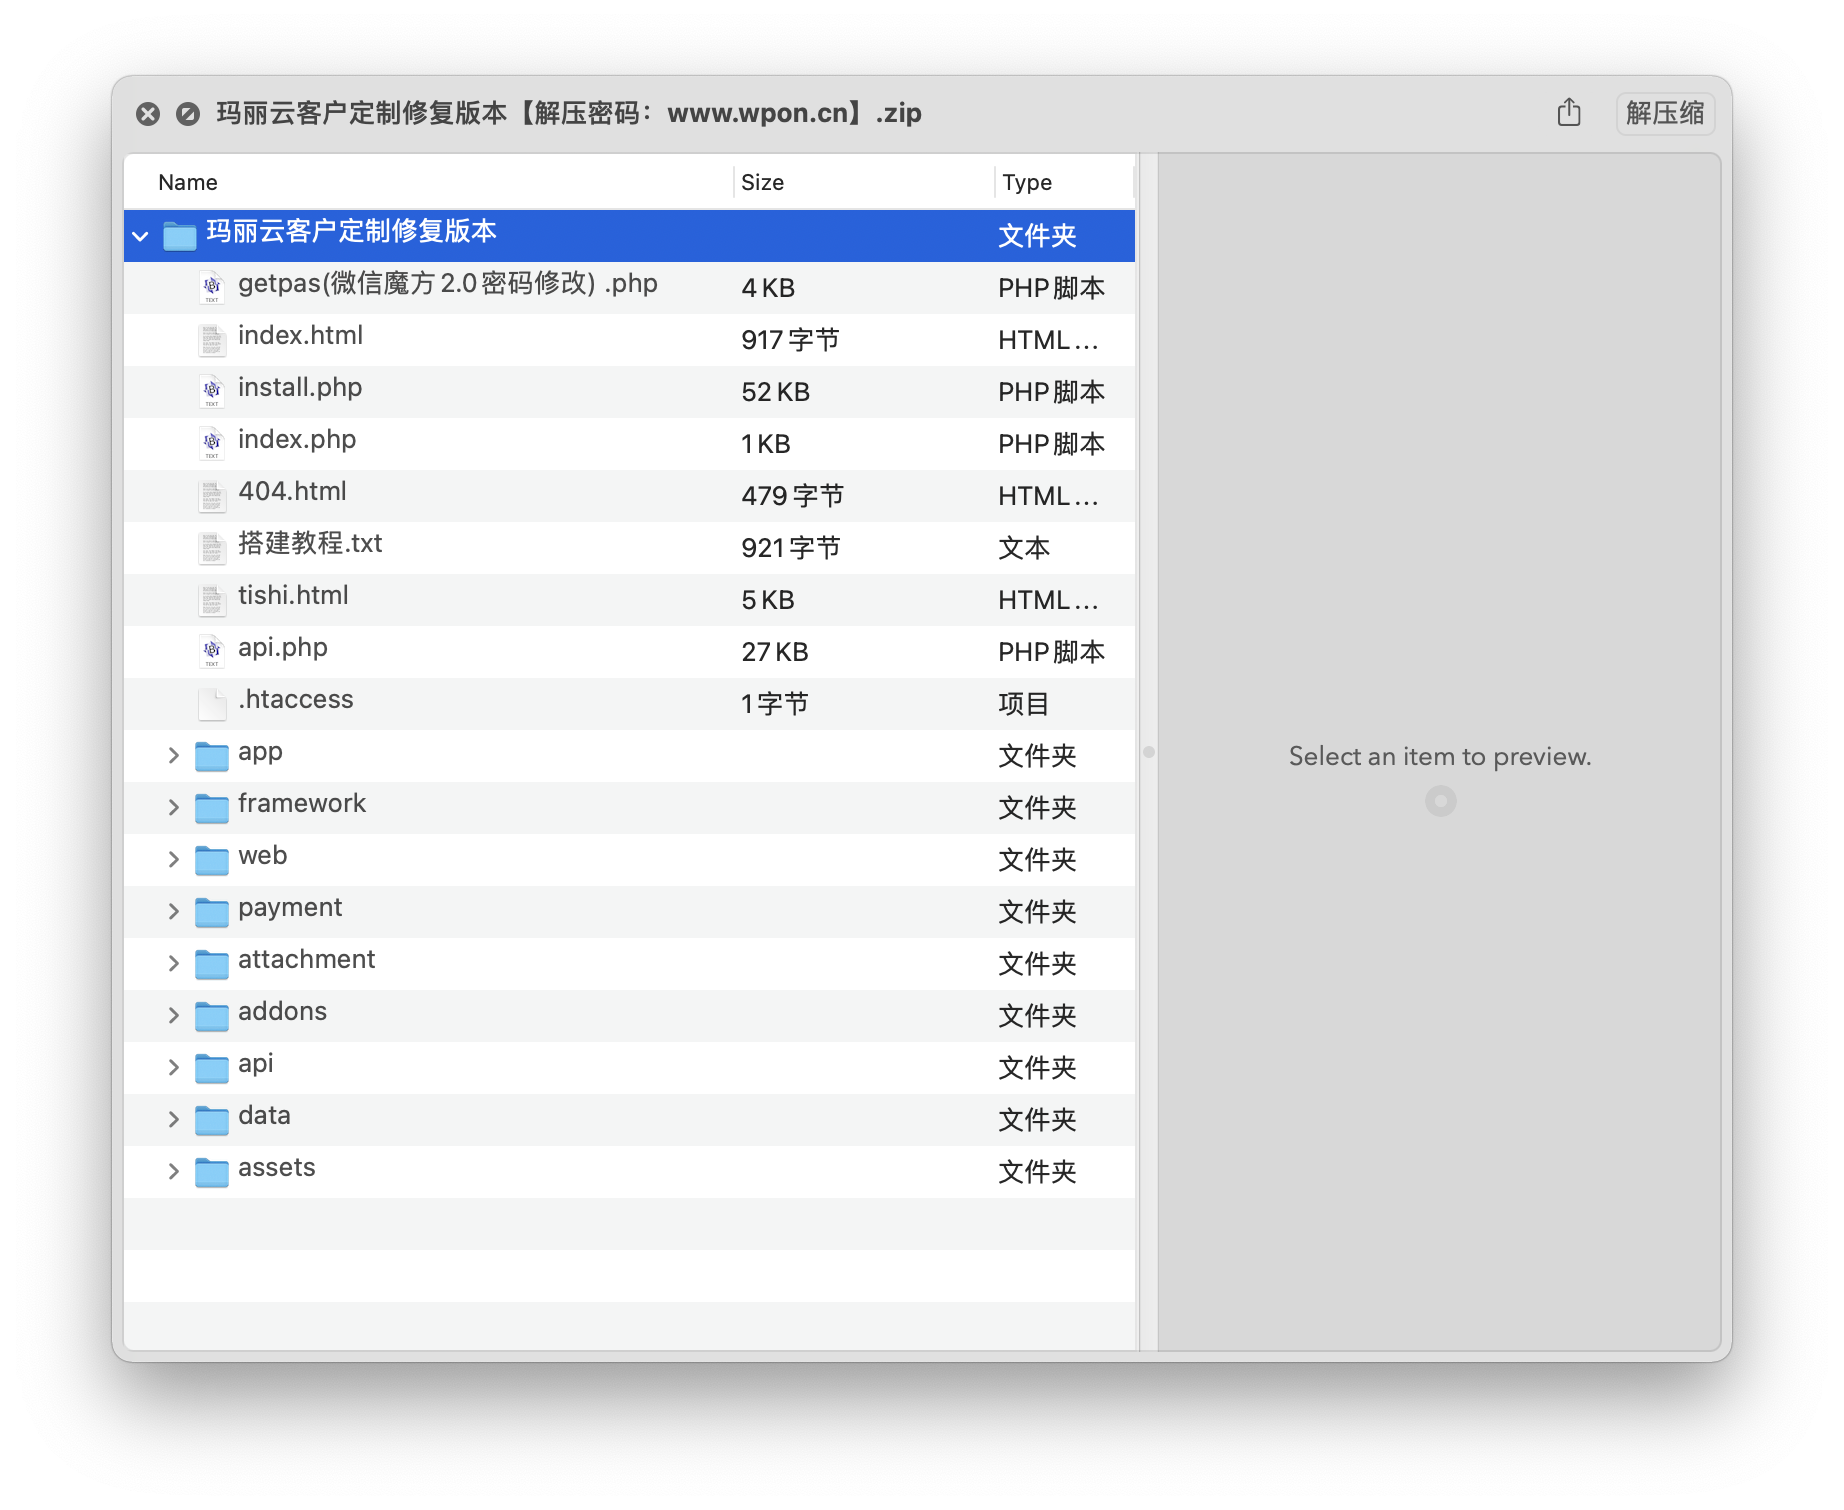The image size is (1844, 1510).
Task: Expand the framework folder chevron
Action: tap(173, 807)
